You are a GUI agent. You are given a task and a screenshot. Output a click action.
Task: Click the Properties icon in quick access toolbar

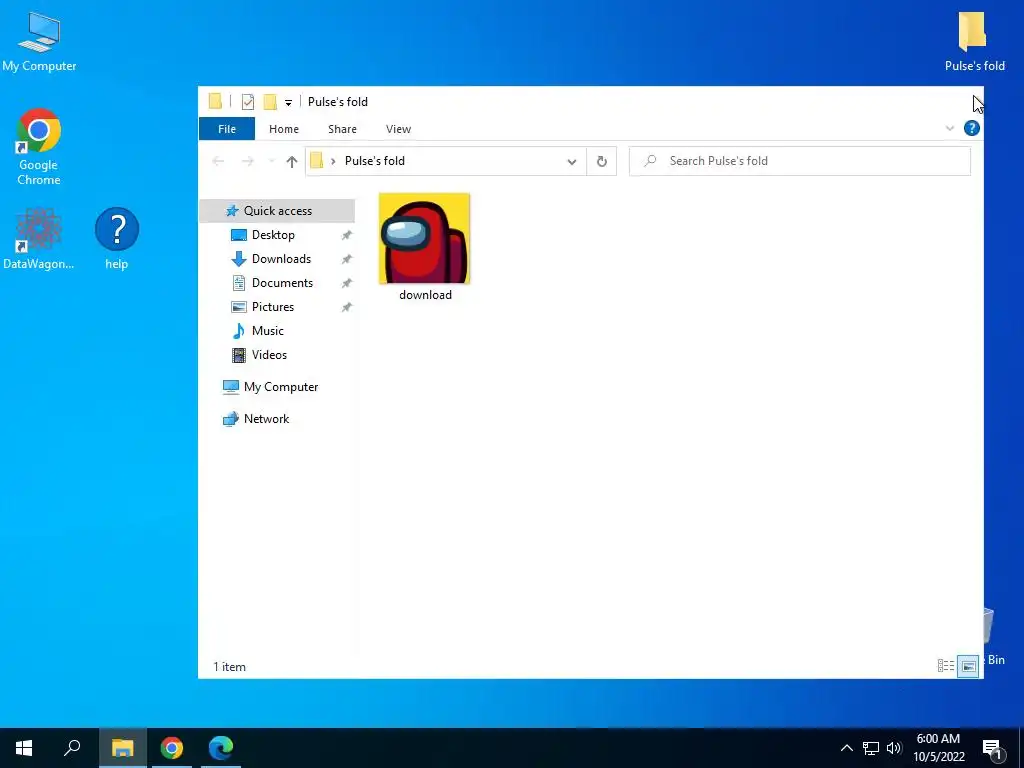click(x=248, y=102)
